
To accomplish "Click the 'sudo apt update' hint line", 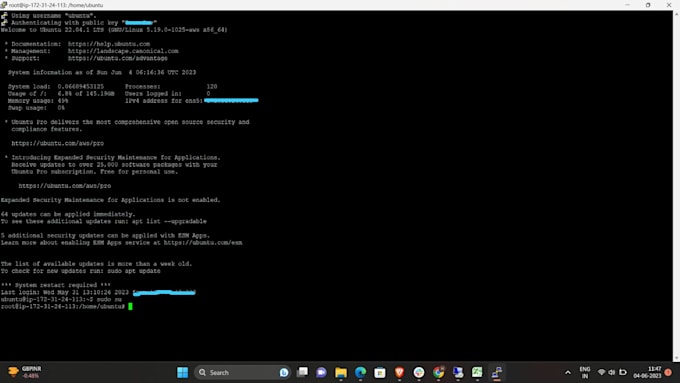I will [x=81, y=271].
